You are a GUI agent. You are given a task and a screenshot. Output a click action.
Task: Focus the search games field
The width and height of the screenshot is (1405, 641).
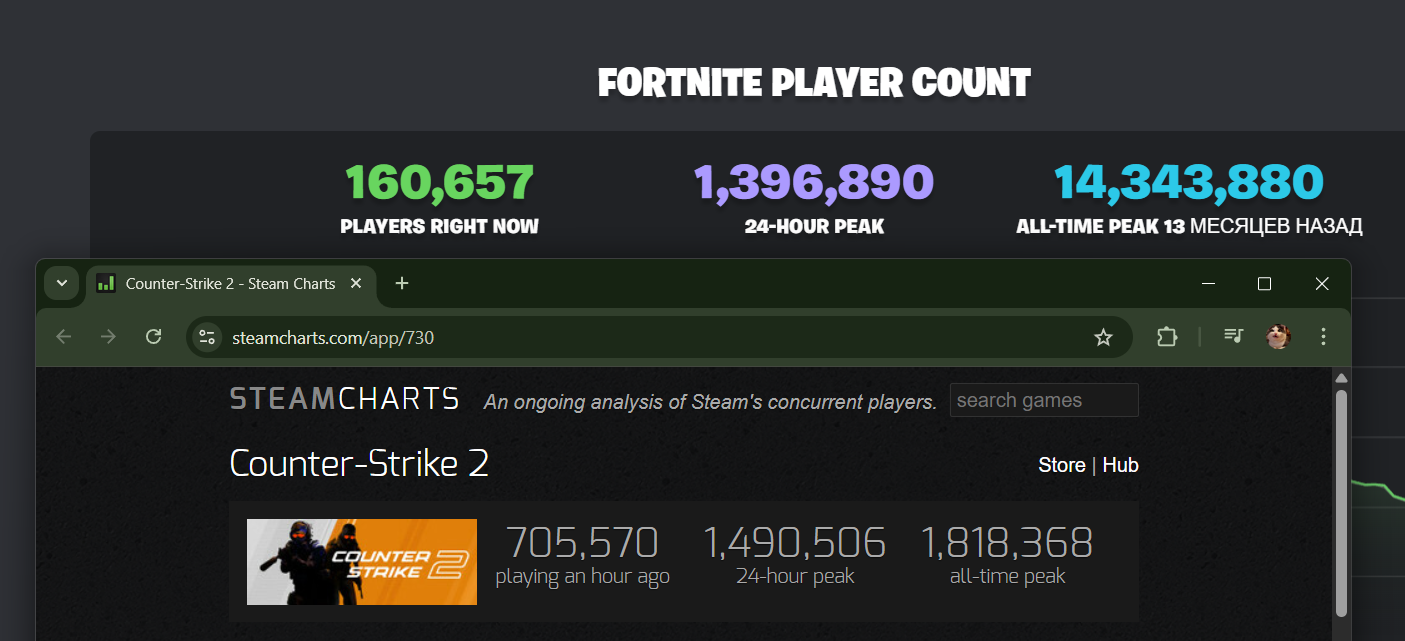click(x=1044, y=400)
